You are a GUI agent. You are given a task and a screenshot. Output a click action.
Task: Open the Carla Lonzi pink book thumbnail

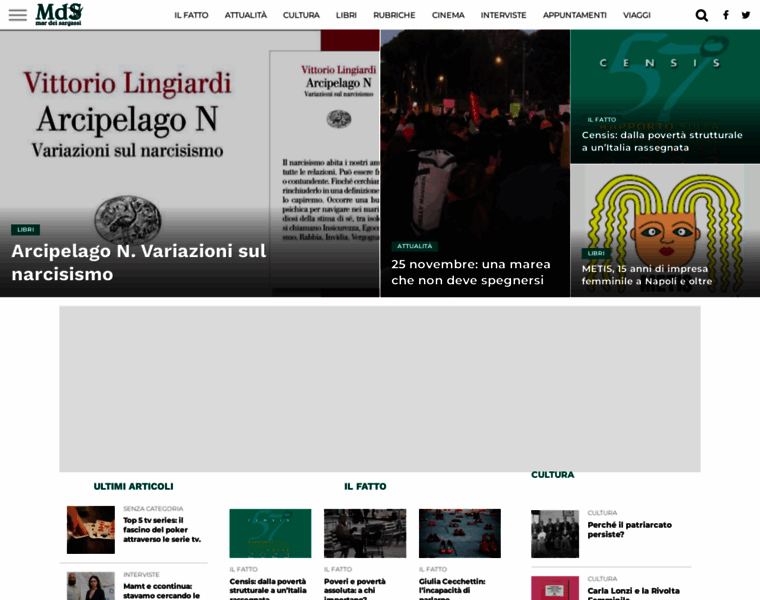[x=555, y=588]
